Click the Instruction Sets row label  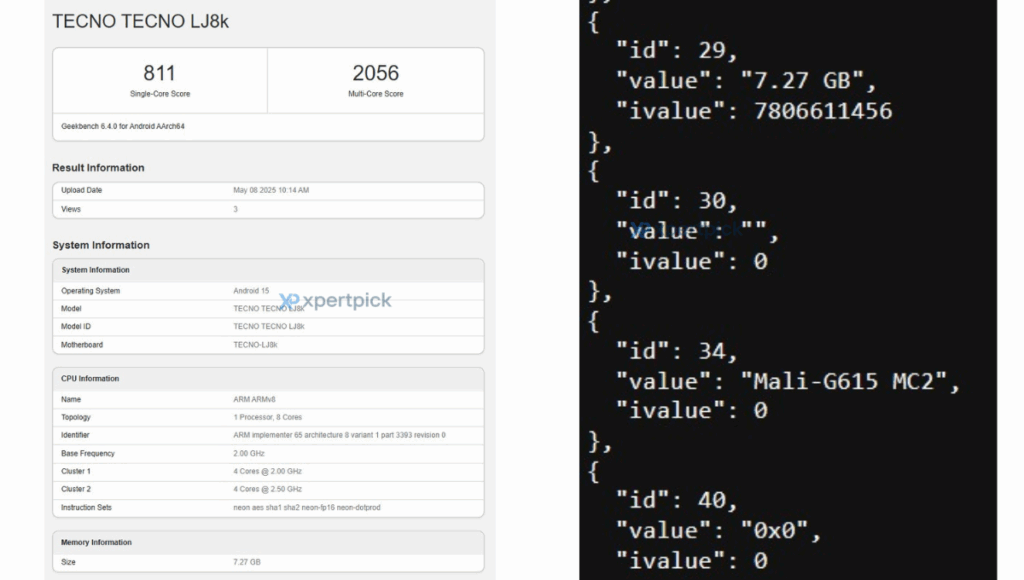(86, 508)
